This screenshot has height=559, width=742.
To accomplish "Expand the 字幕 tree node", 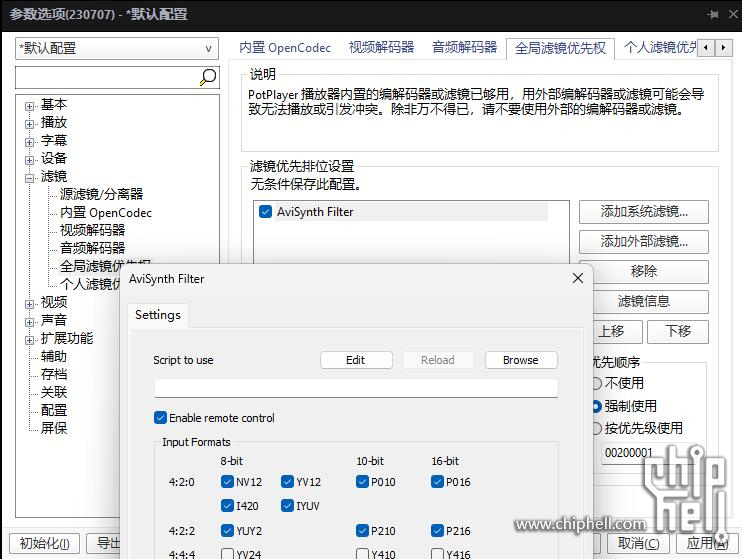I will pyautogui.click(x=29, y=142).
